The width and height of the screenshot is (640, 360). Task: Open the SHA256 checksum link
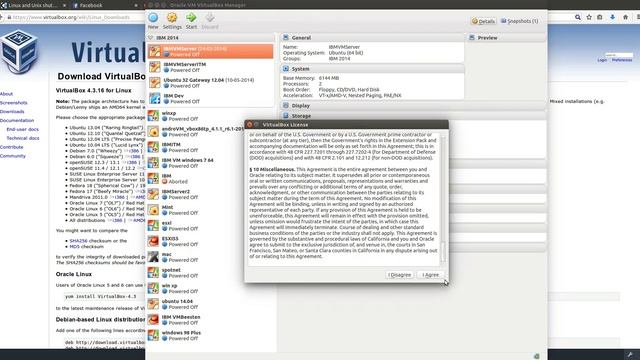[78, 241]
